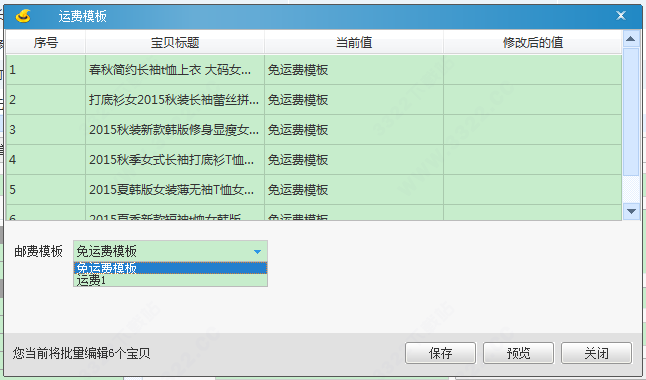Click the 关闭 button
Image resolution: width=646 pixels, height=380 pixels.
(596, 353)
